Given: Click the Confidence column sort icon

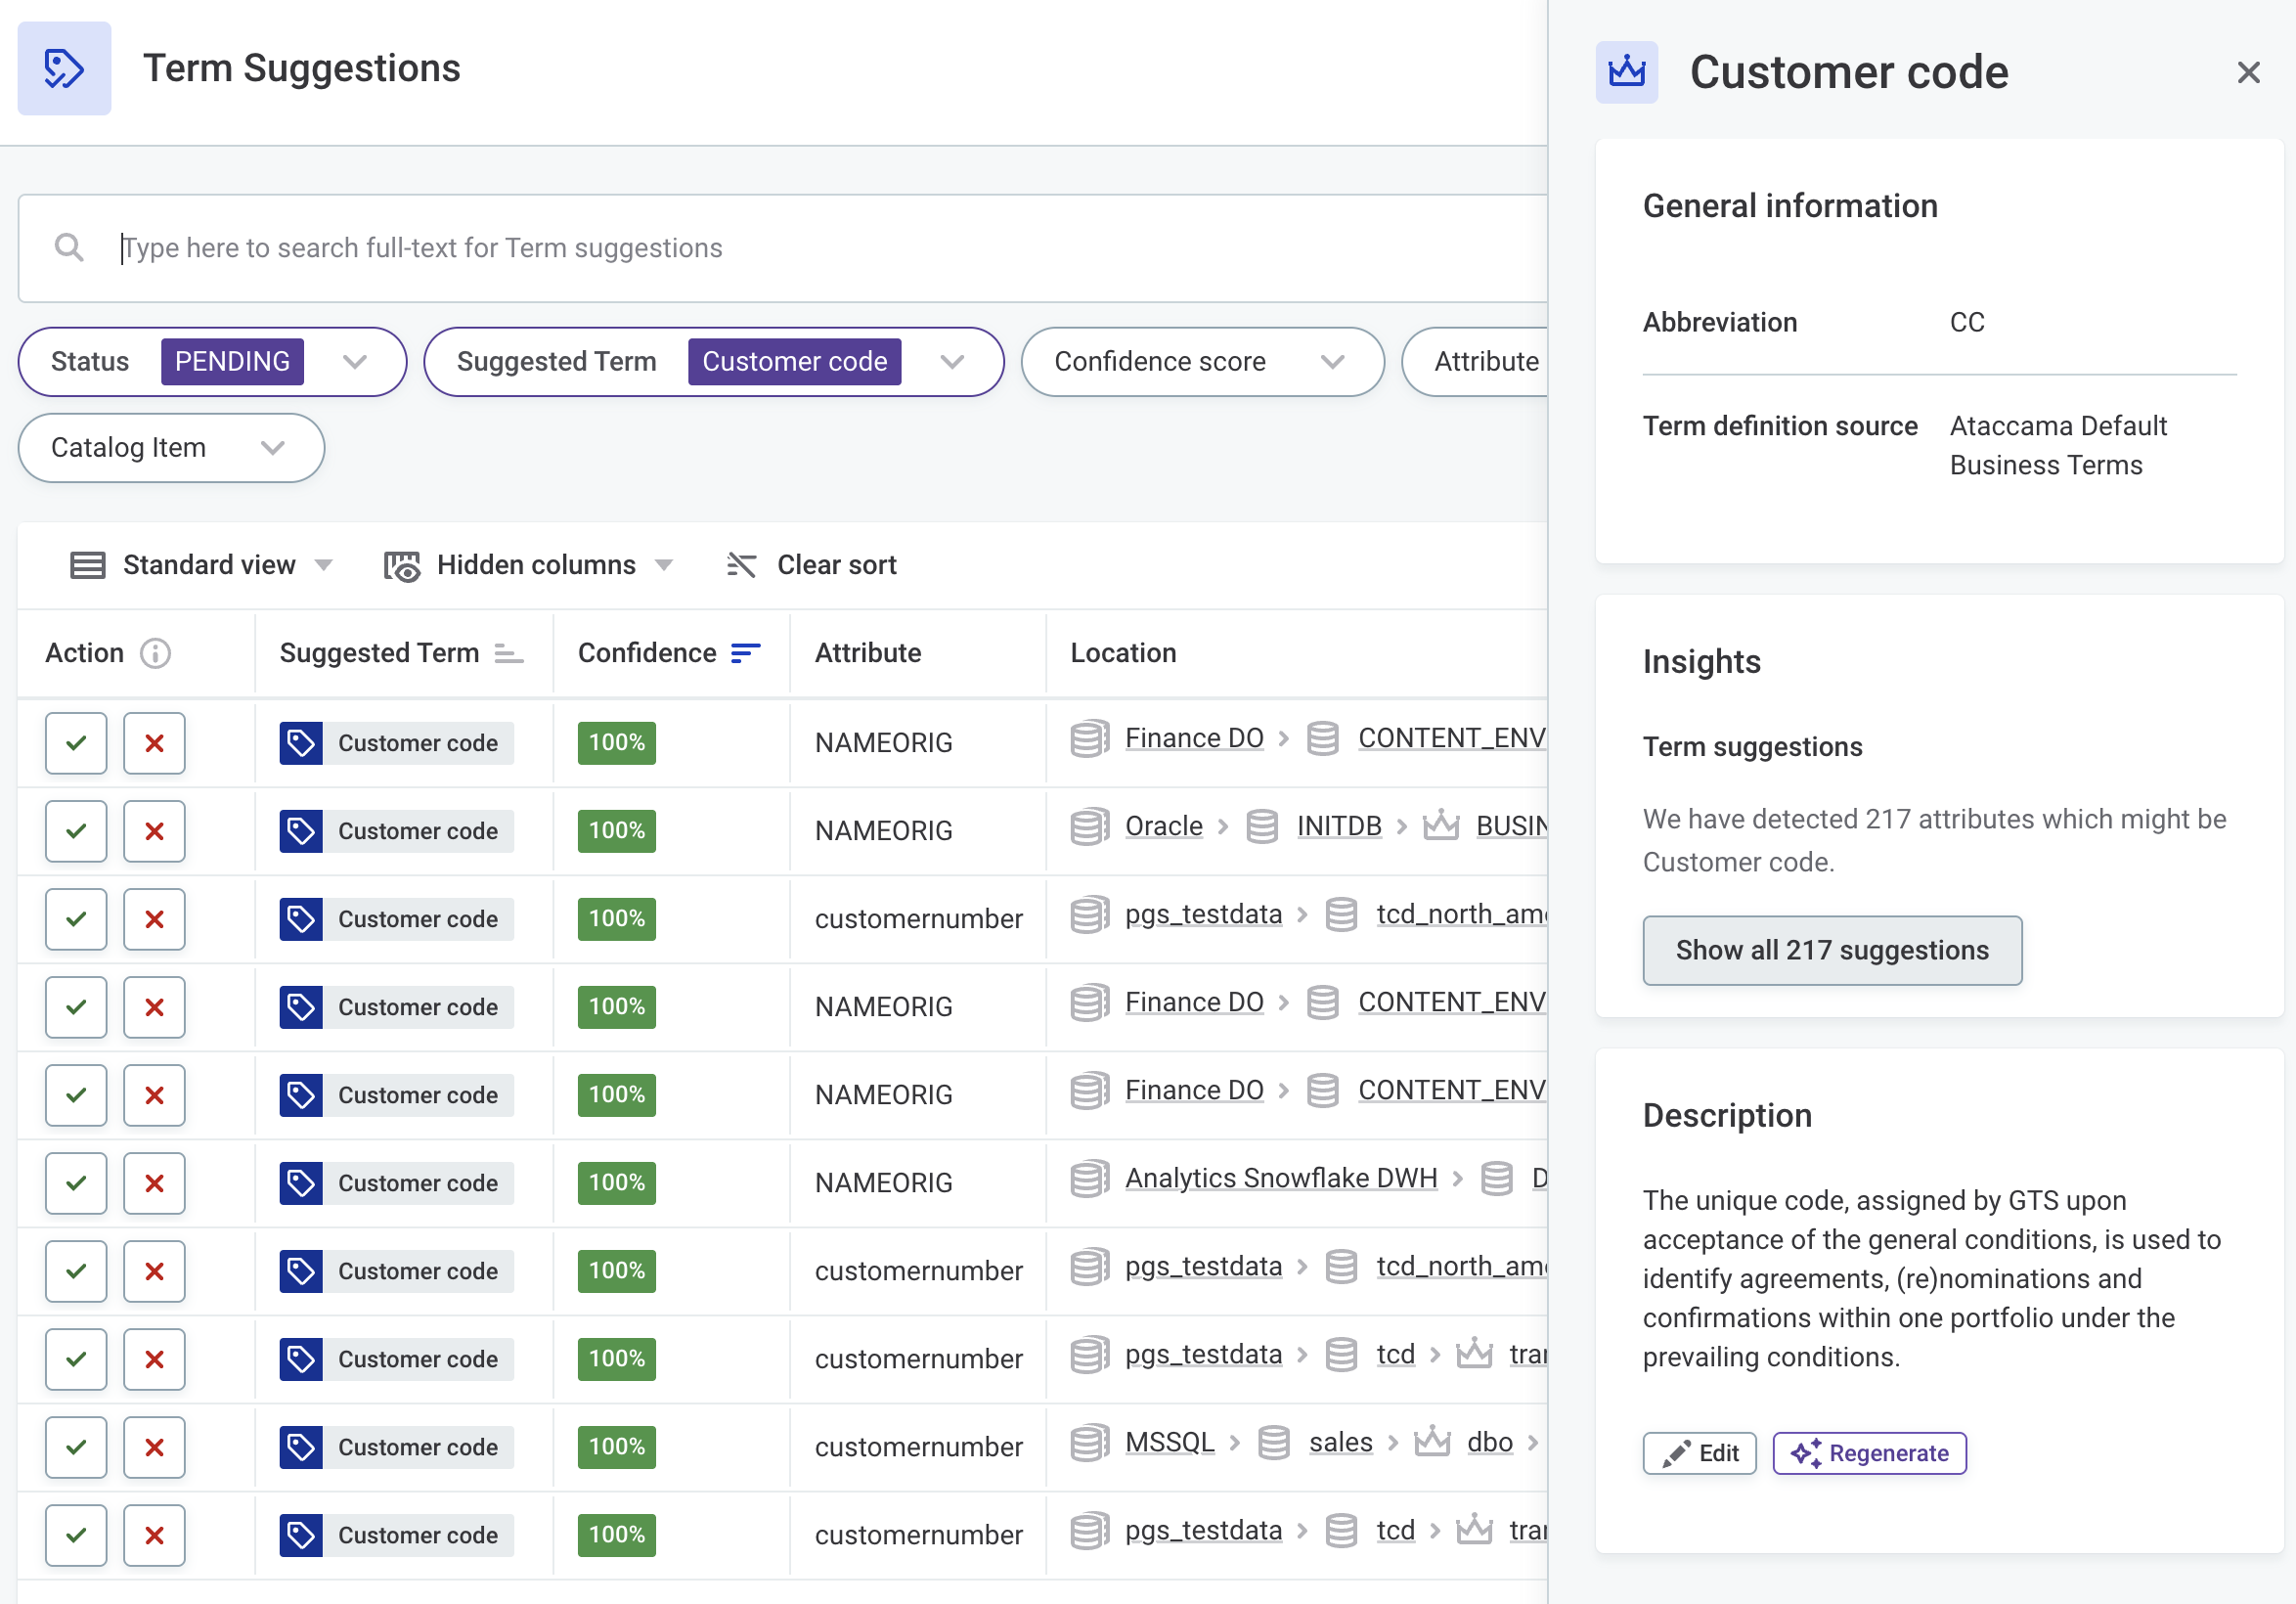Looking at the screenshot, I should point(745,653).
